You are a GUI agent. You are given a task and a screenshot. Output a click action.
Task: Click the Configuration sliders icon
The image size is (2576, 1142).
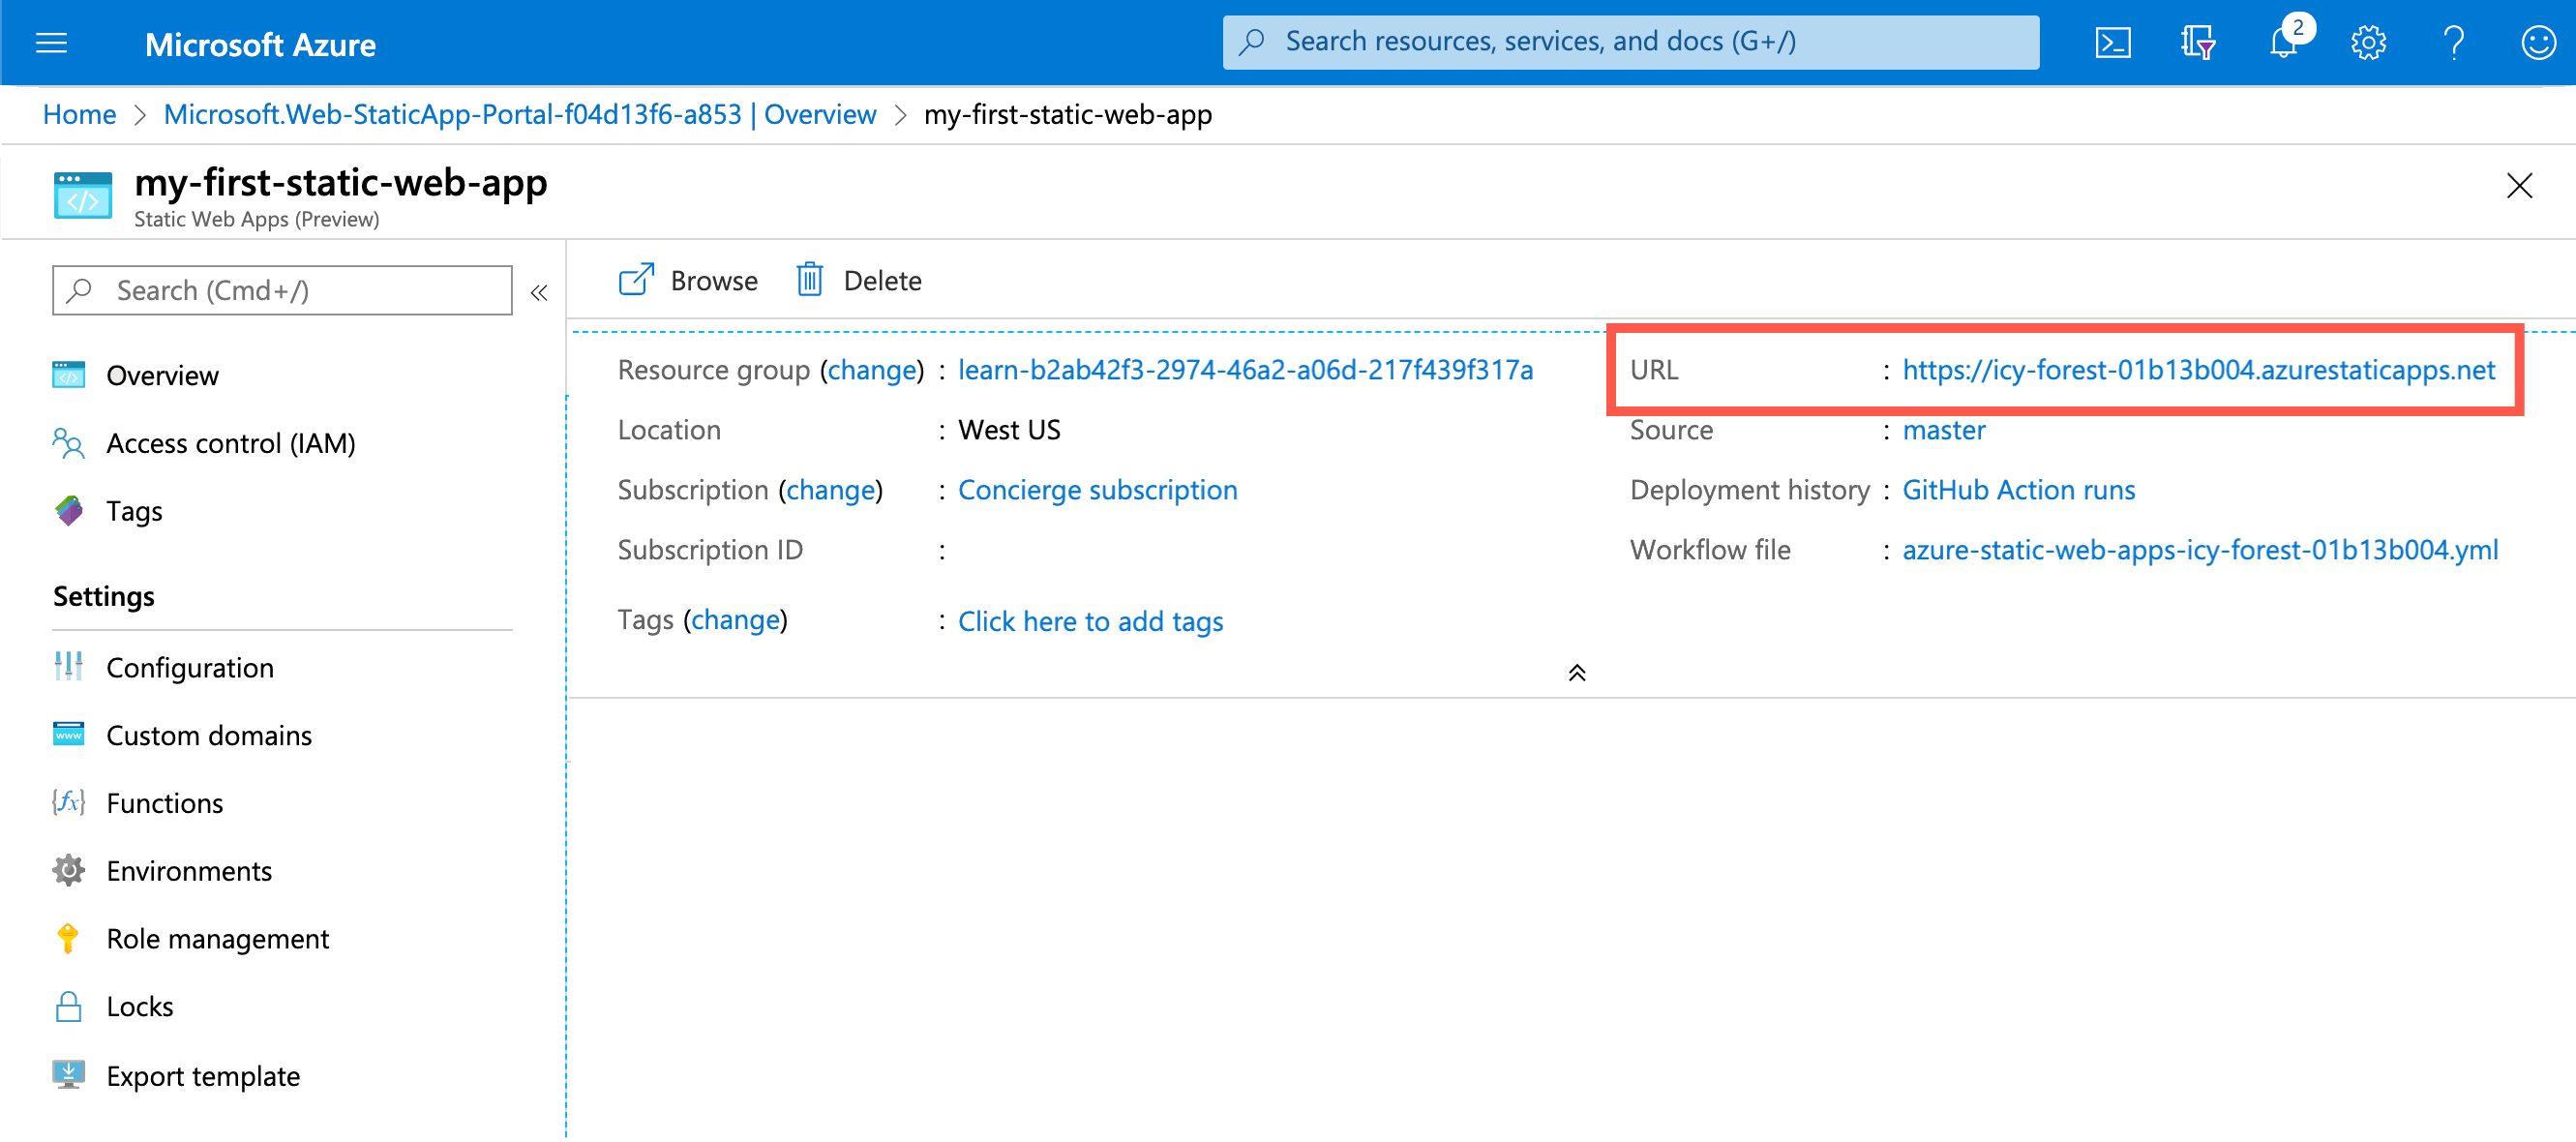pyautogui.click(x=68, y=667)
